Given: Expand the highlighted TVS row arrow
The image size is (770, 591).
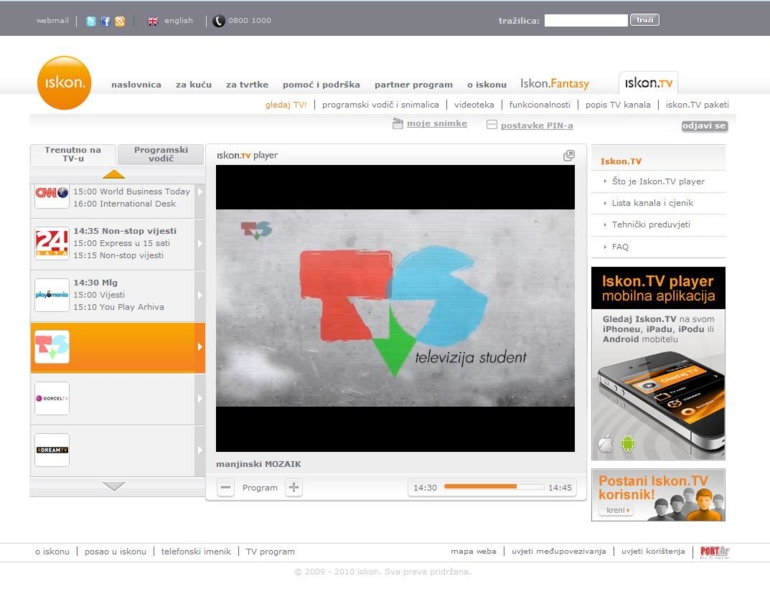Looking at the screenshot, I should 200,347.
